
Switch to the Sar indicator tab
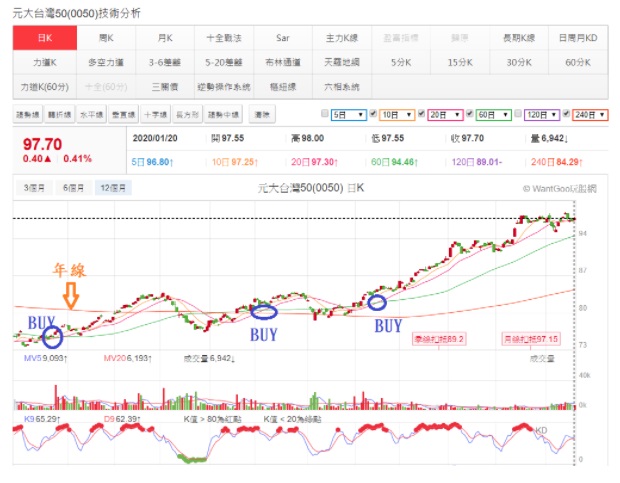tap(283, 38)
